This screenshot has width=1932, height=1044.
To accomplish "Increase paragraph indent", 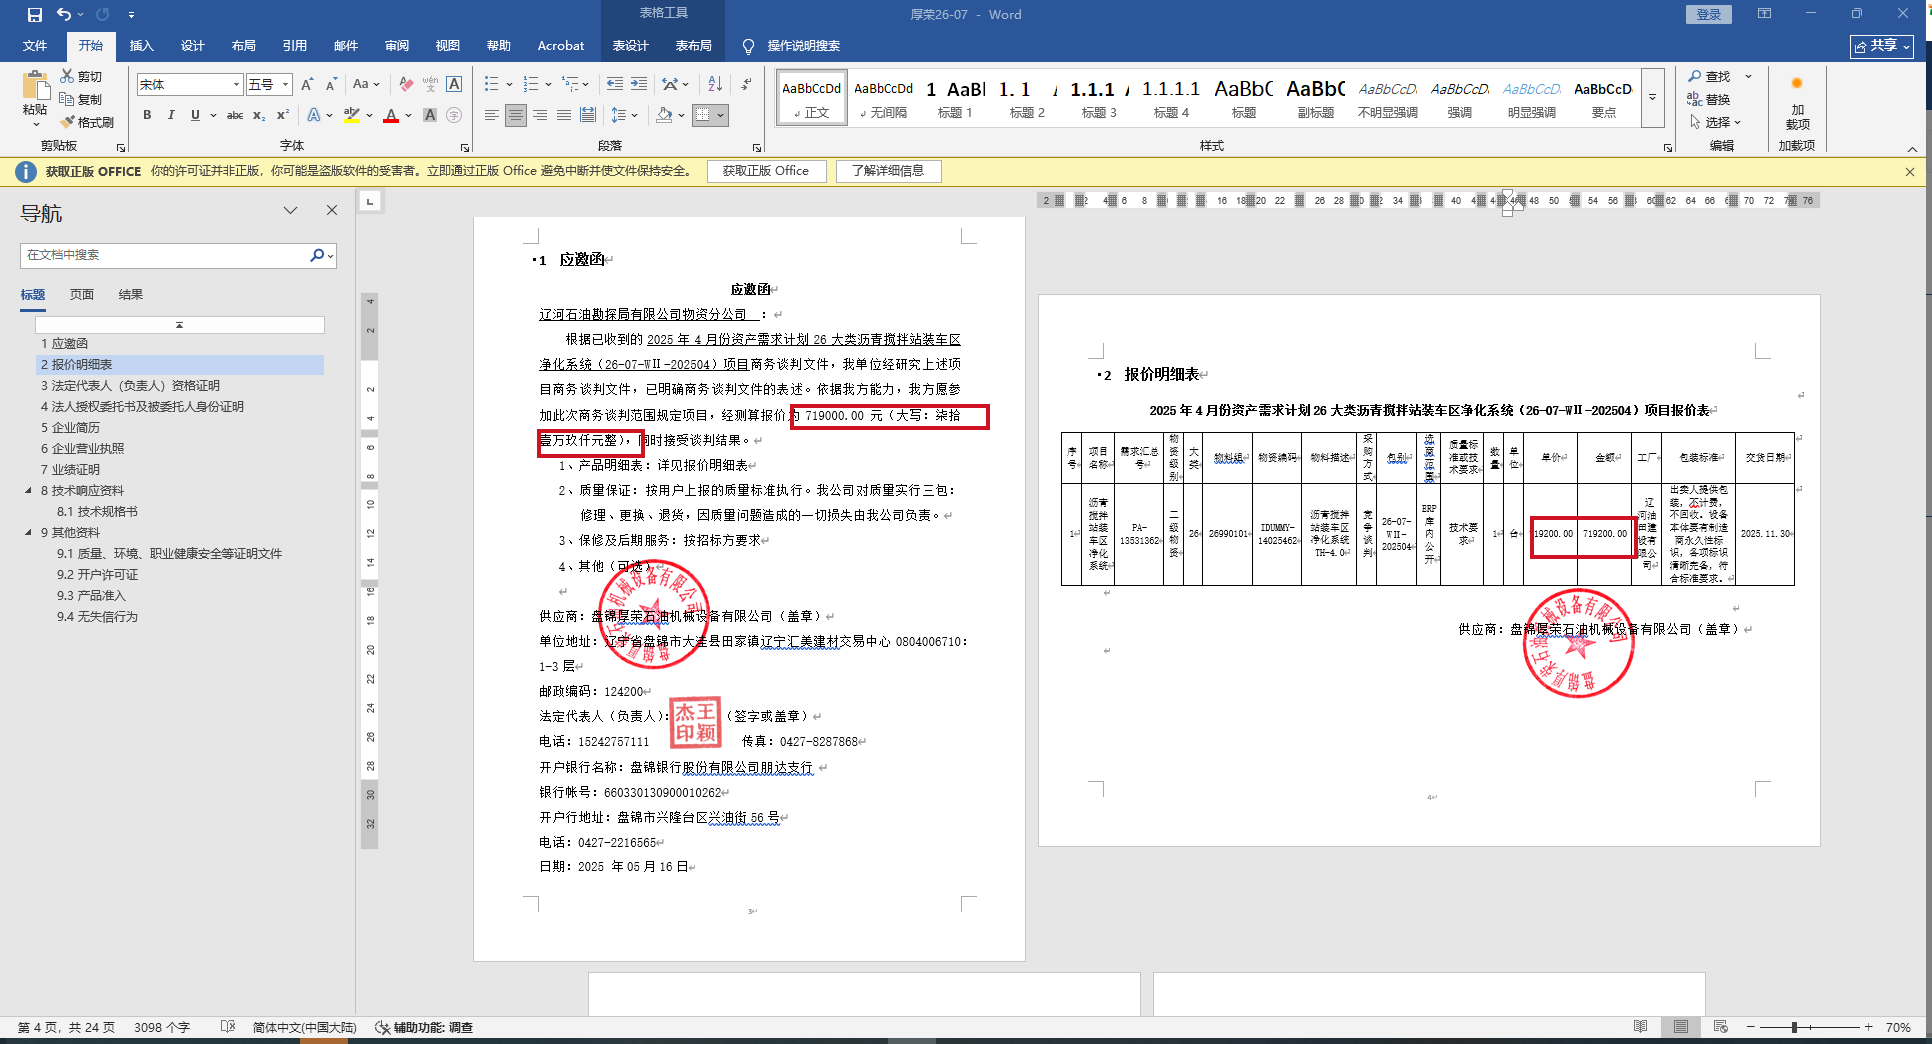I will 639,84.
